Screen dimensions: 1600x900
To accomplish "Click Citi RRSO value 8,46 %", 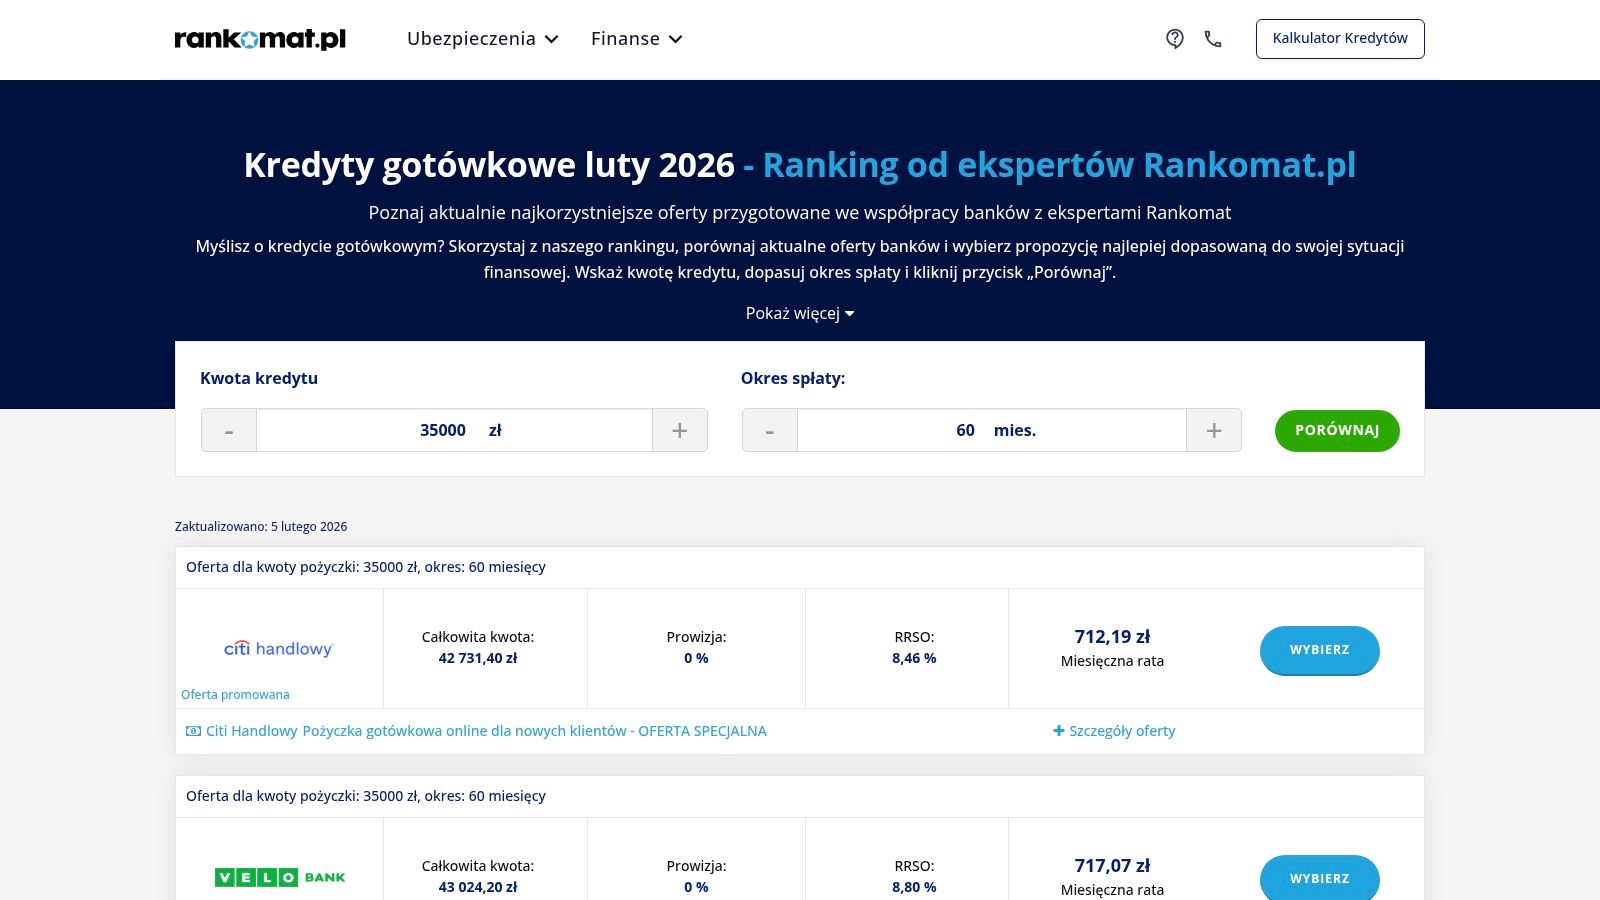I will 914,658.
